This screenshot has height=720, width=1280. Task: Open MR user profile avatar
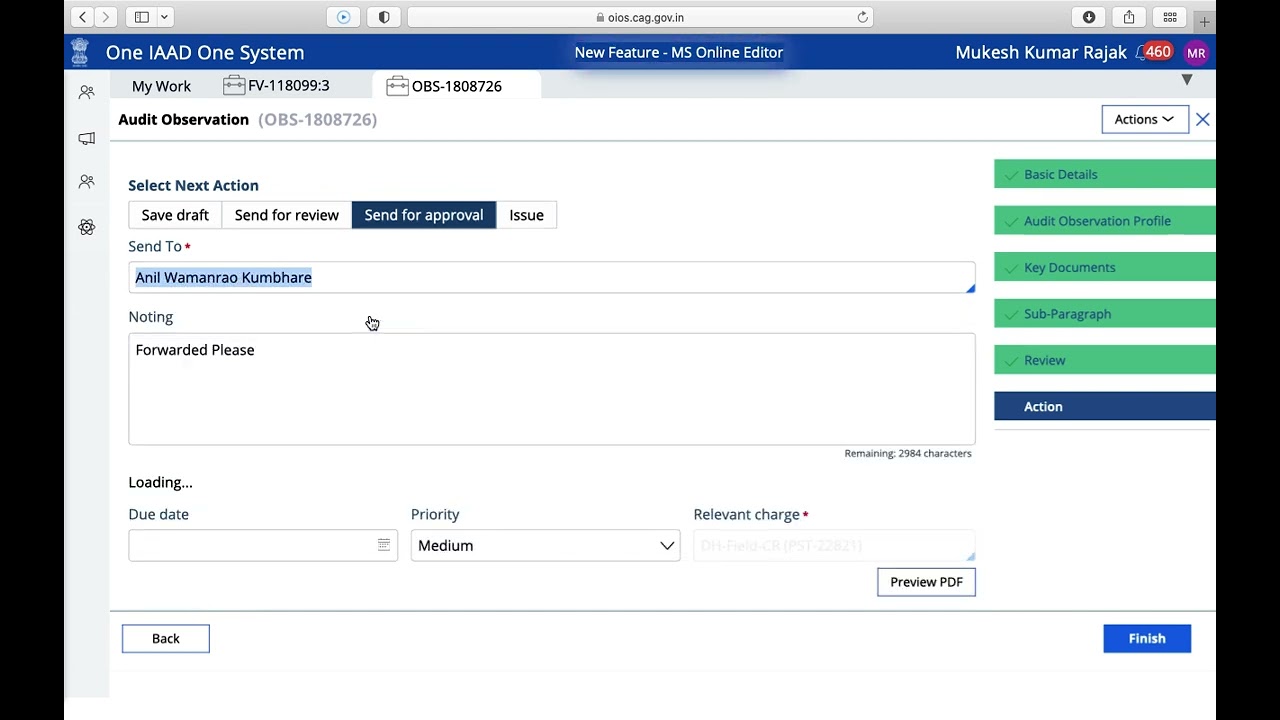tap(1196, 53)
